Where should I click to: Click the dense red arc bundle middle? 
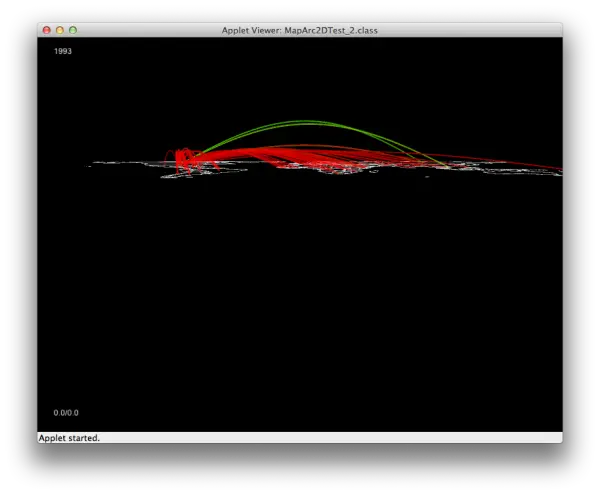306,155
